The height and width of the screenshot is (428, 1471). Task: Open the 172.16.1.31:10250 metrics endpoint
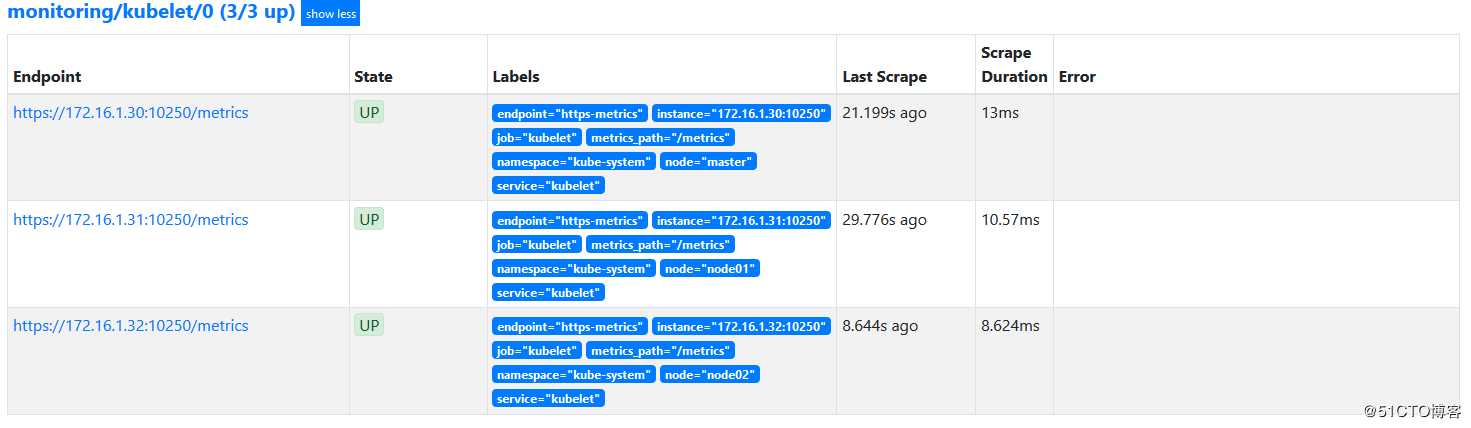[x=131, y=220]
